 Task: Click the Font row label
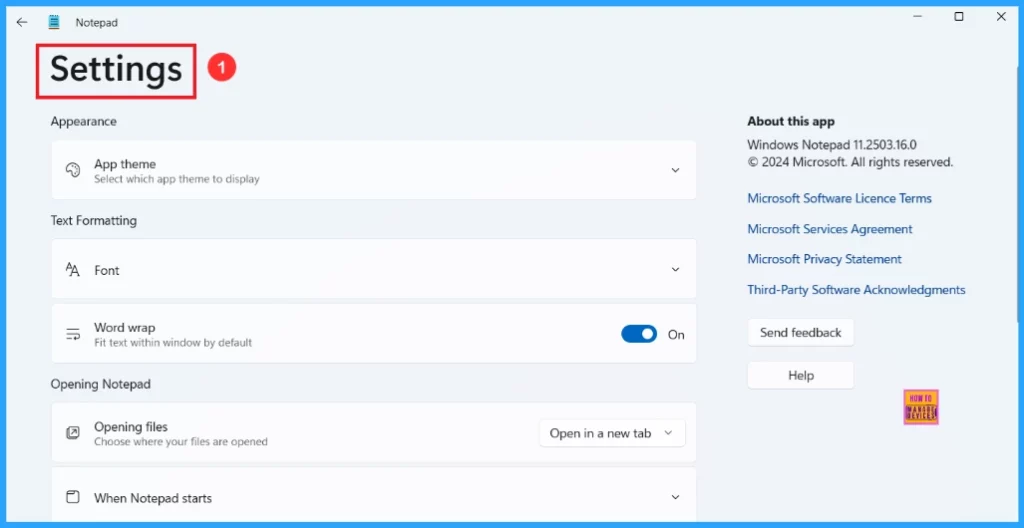pos(106,270)
